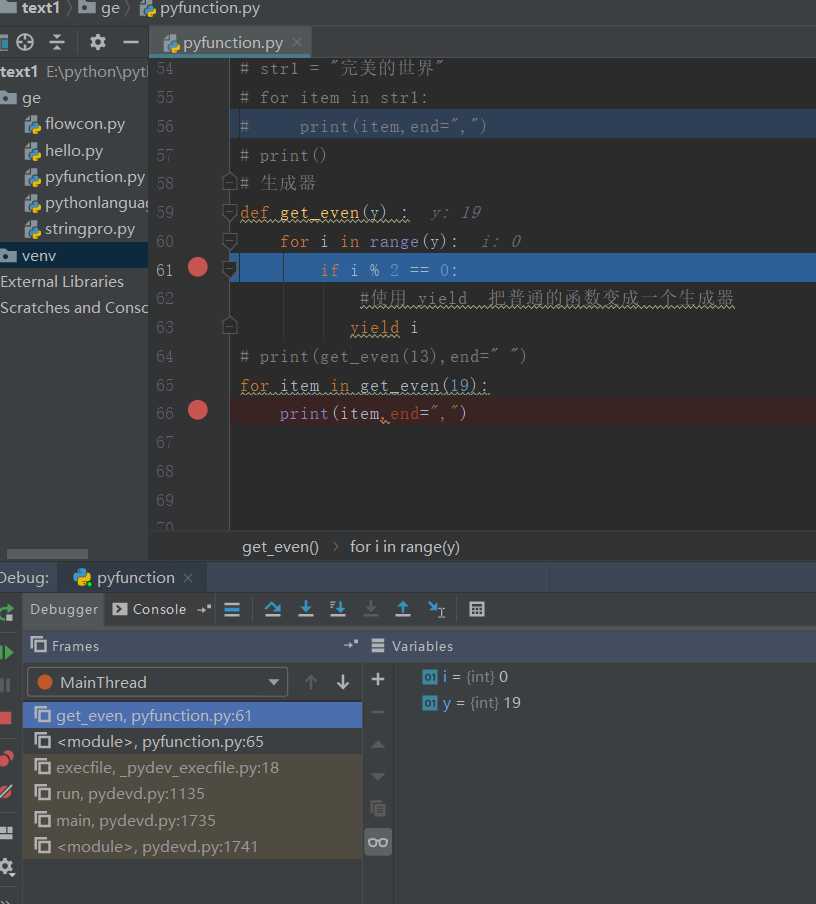This screenshot has height=904, width=816.
Task: Open Evaluate Expression calculator icon
Action: pos(477,609)
